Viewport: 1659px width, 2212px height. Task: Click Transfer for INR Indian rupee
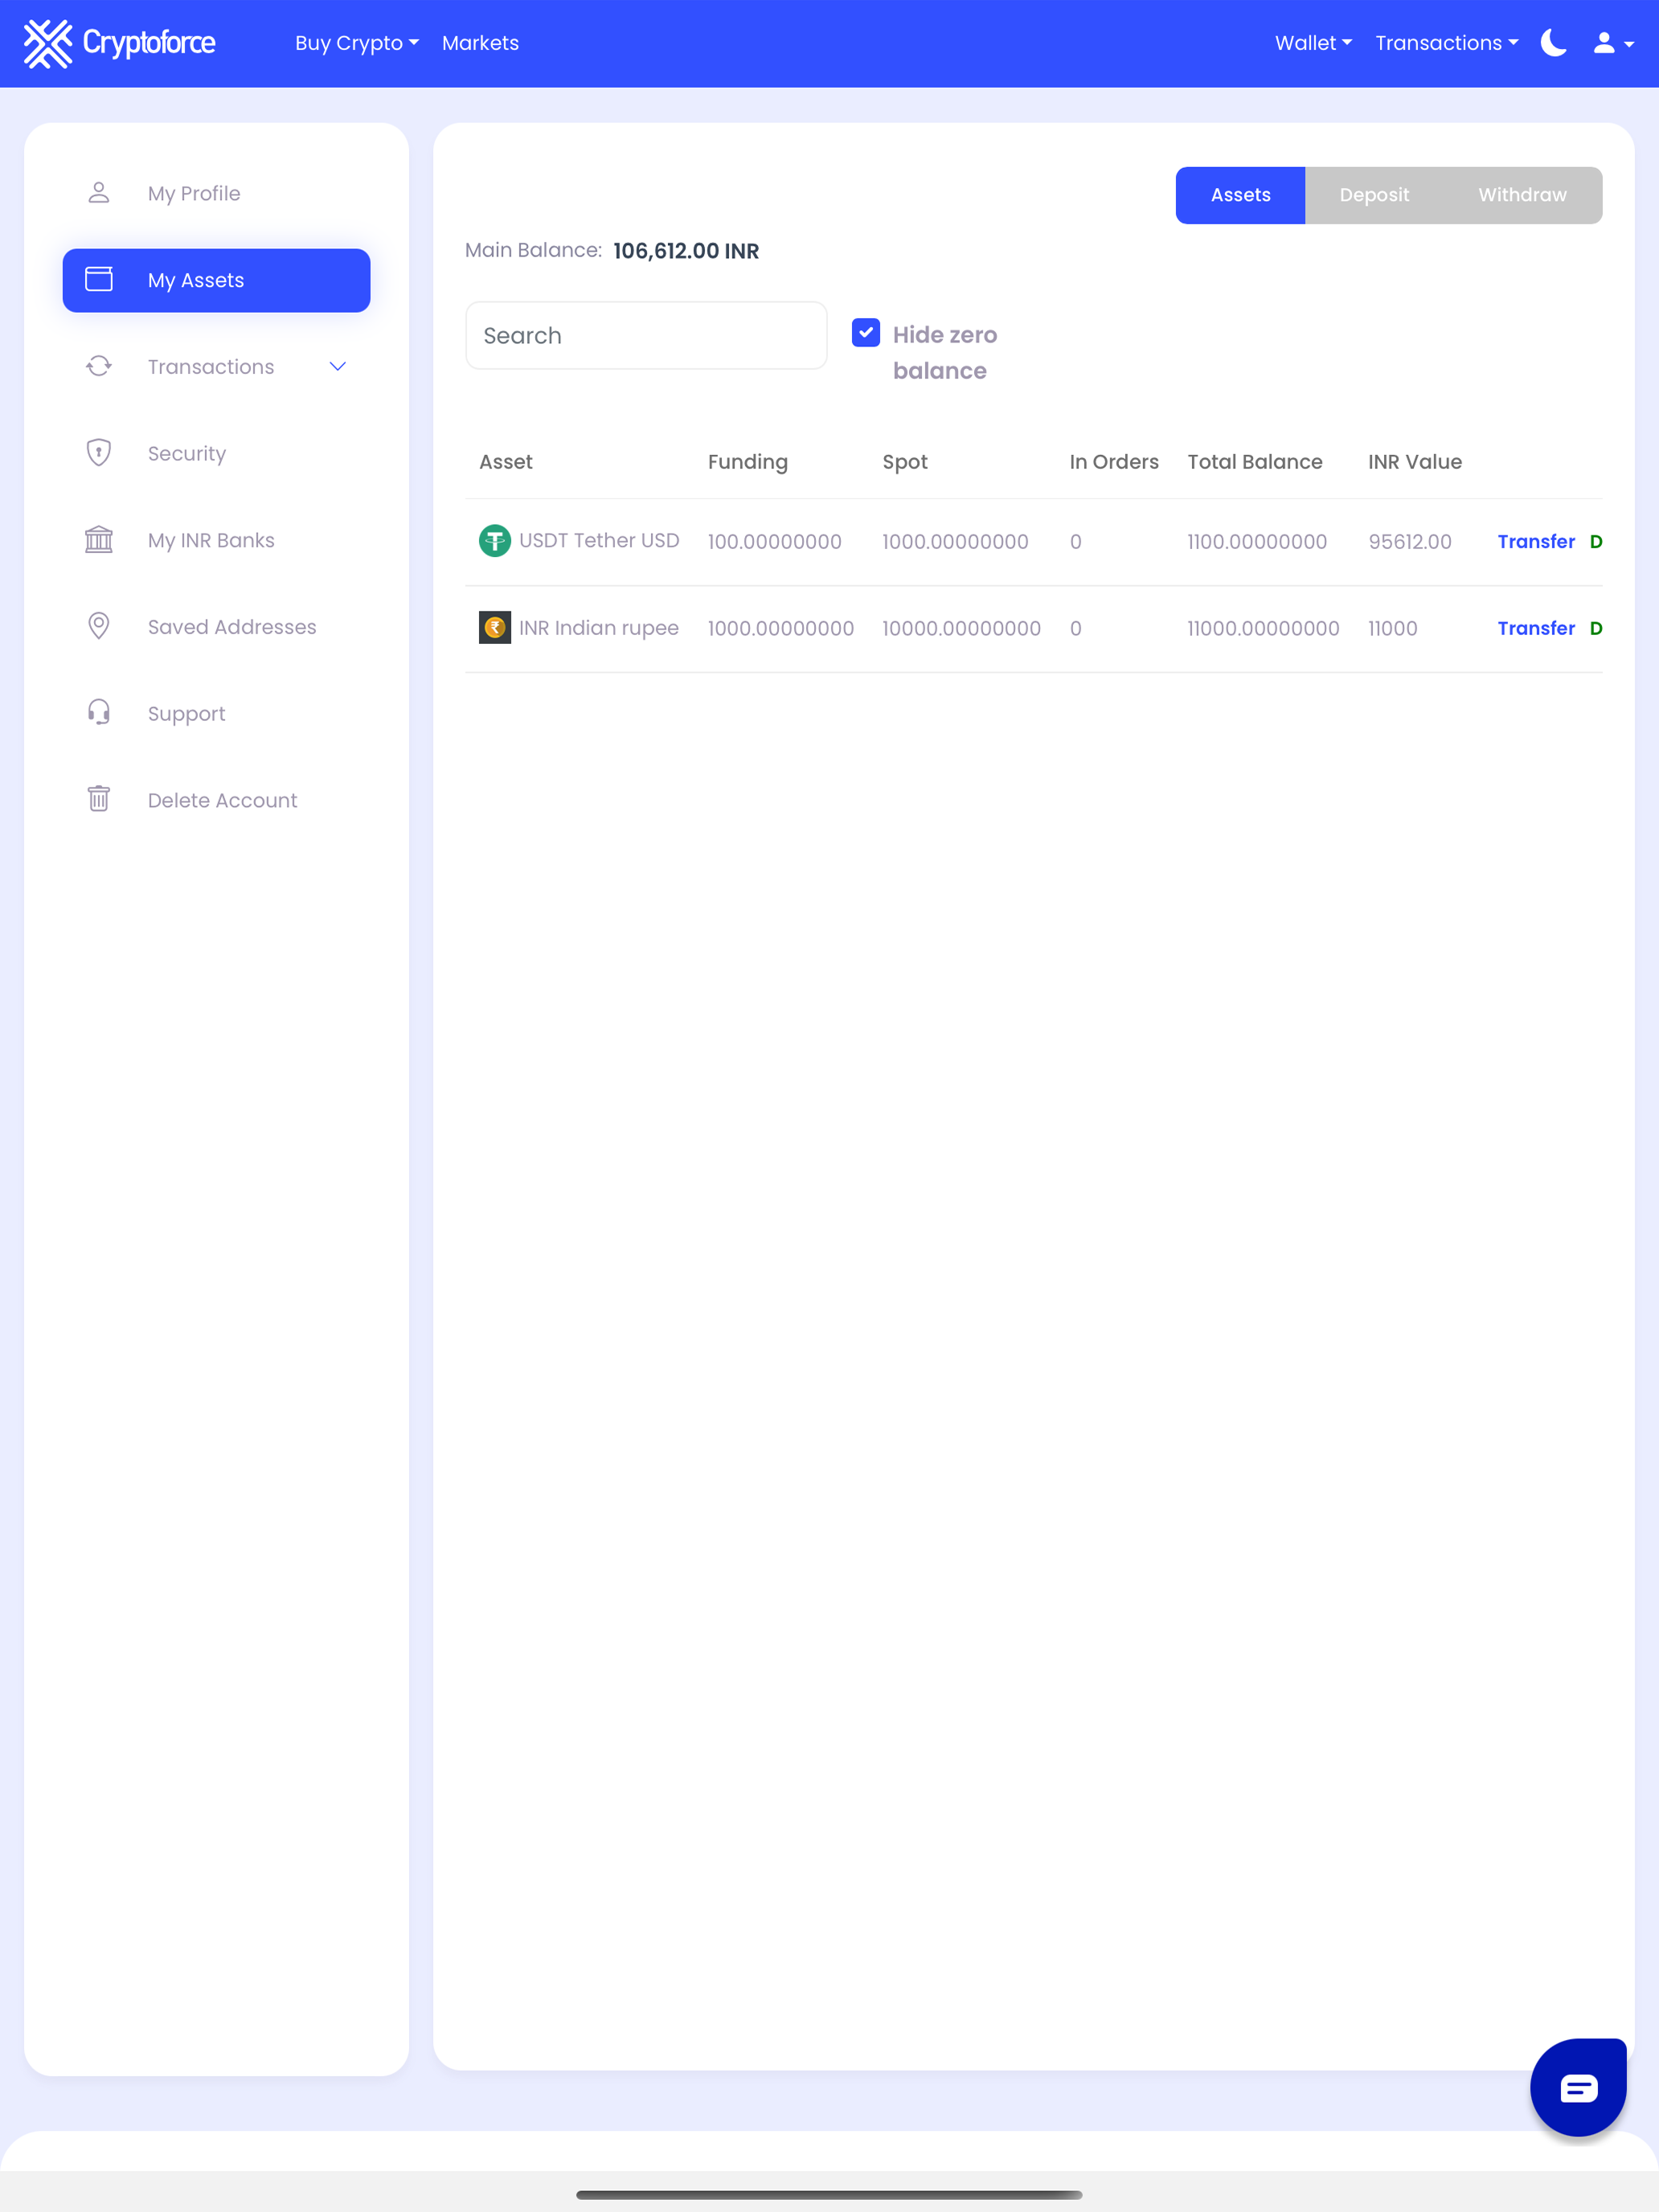1536,628
